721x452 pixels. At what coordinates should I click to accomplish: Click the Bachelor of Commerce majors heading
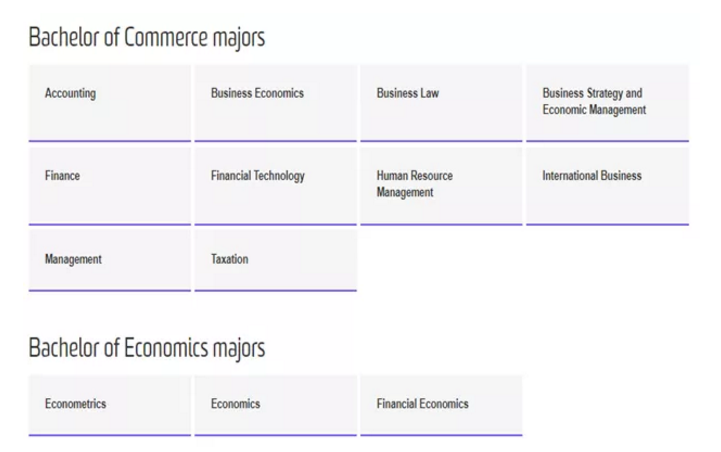point(146,38)
